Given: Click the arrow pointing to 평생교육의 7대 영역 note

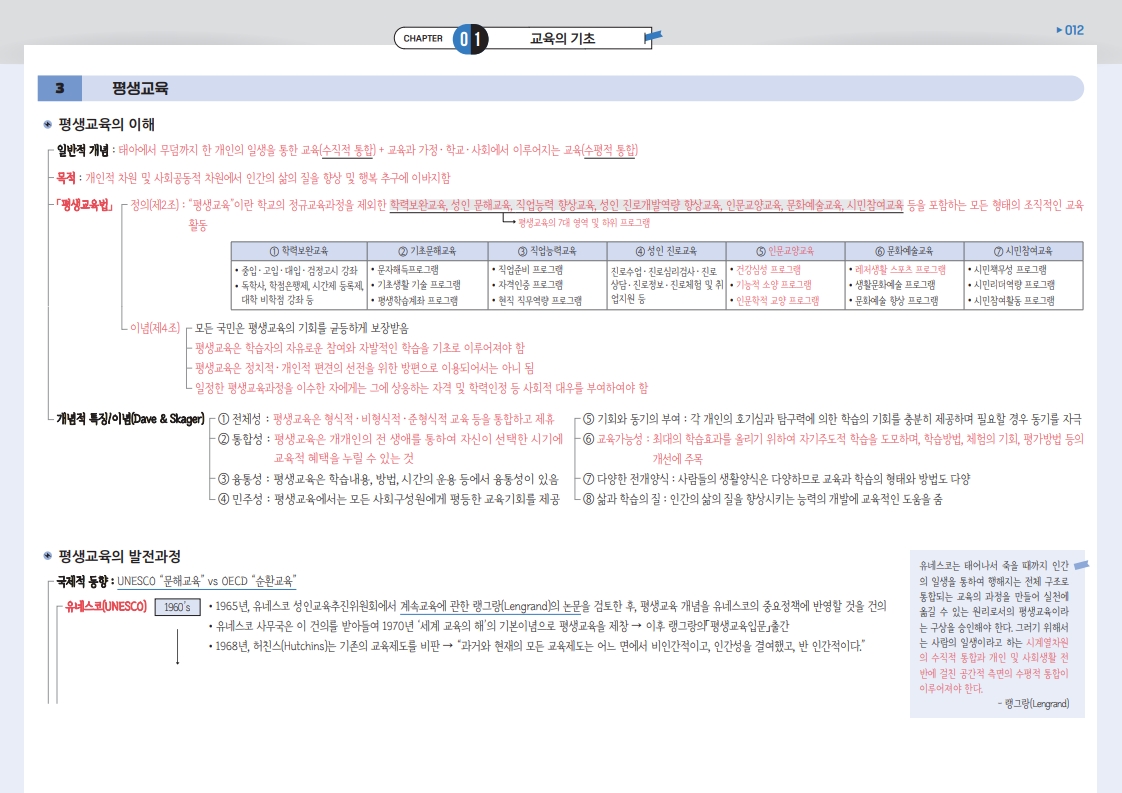Looking at the screenshot, I should click(x=508, y=220).
